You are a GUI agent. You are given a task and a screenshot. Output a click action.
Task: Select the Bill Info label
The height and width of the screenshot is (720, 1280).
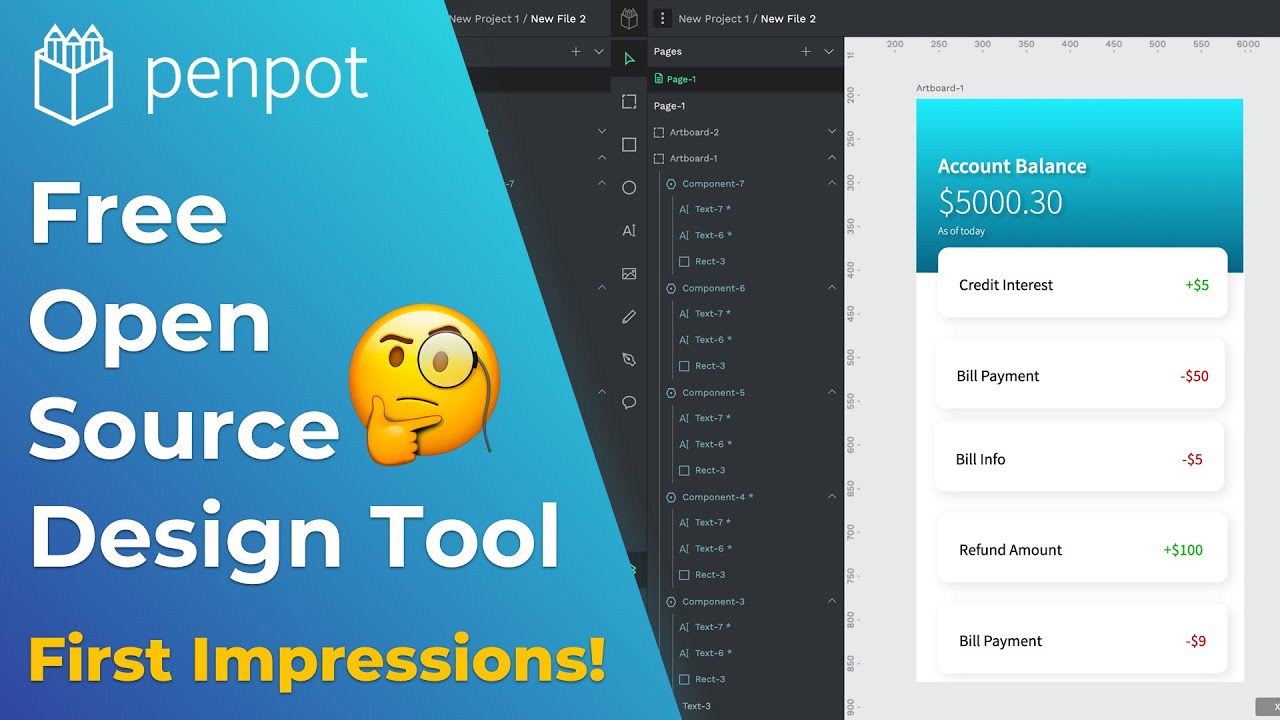point(981,460)
